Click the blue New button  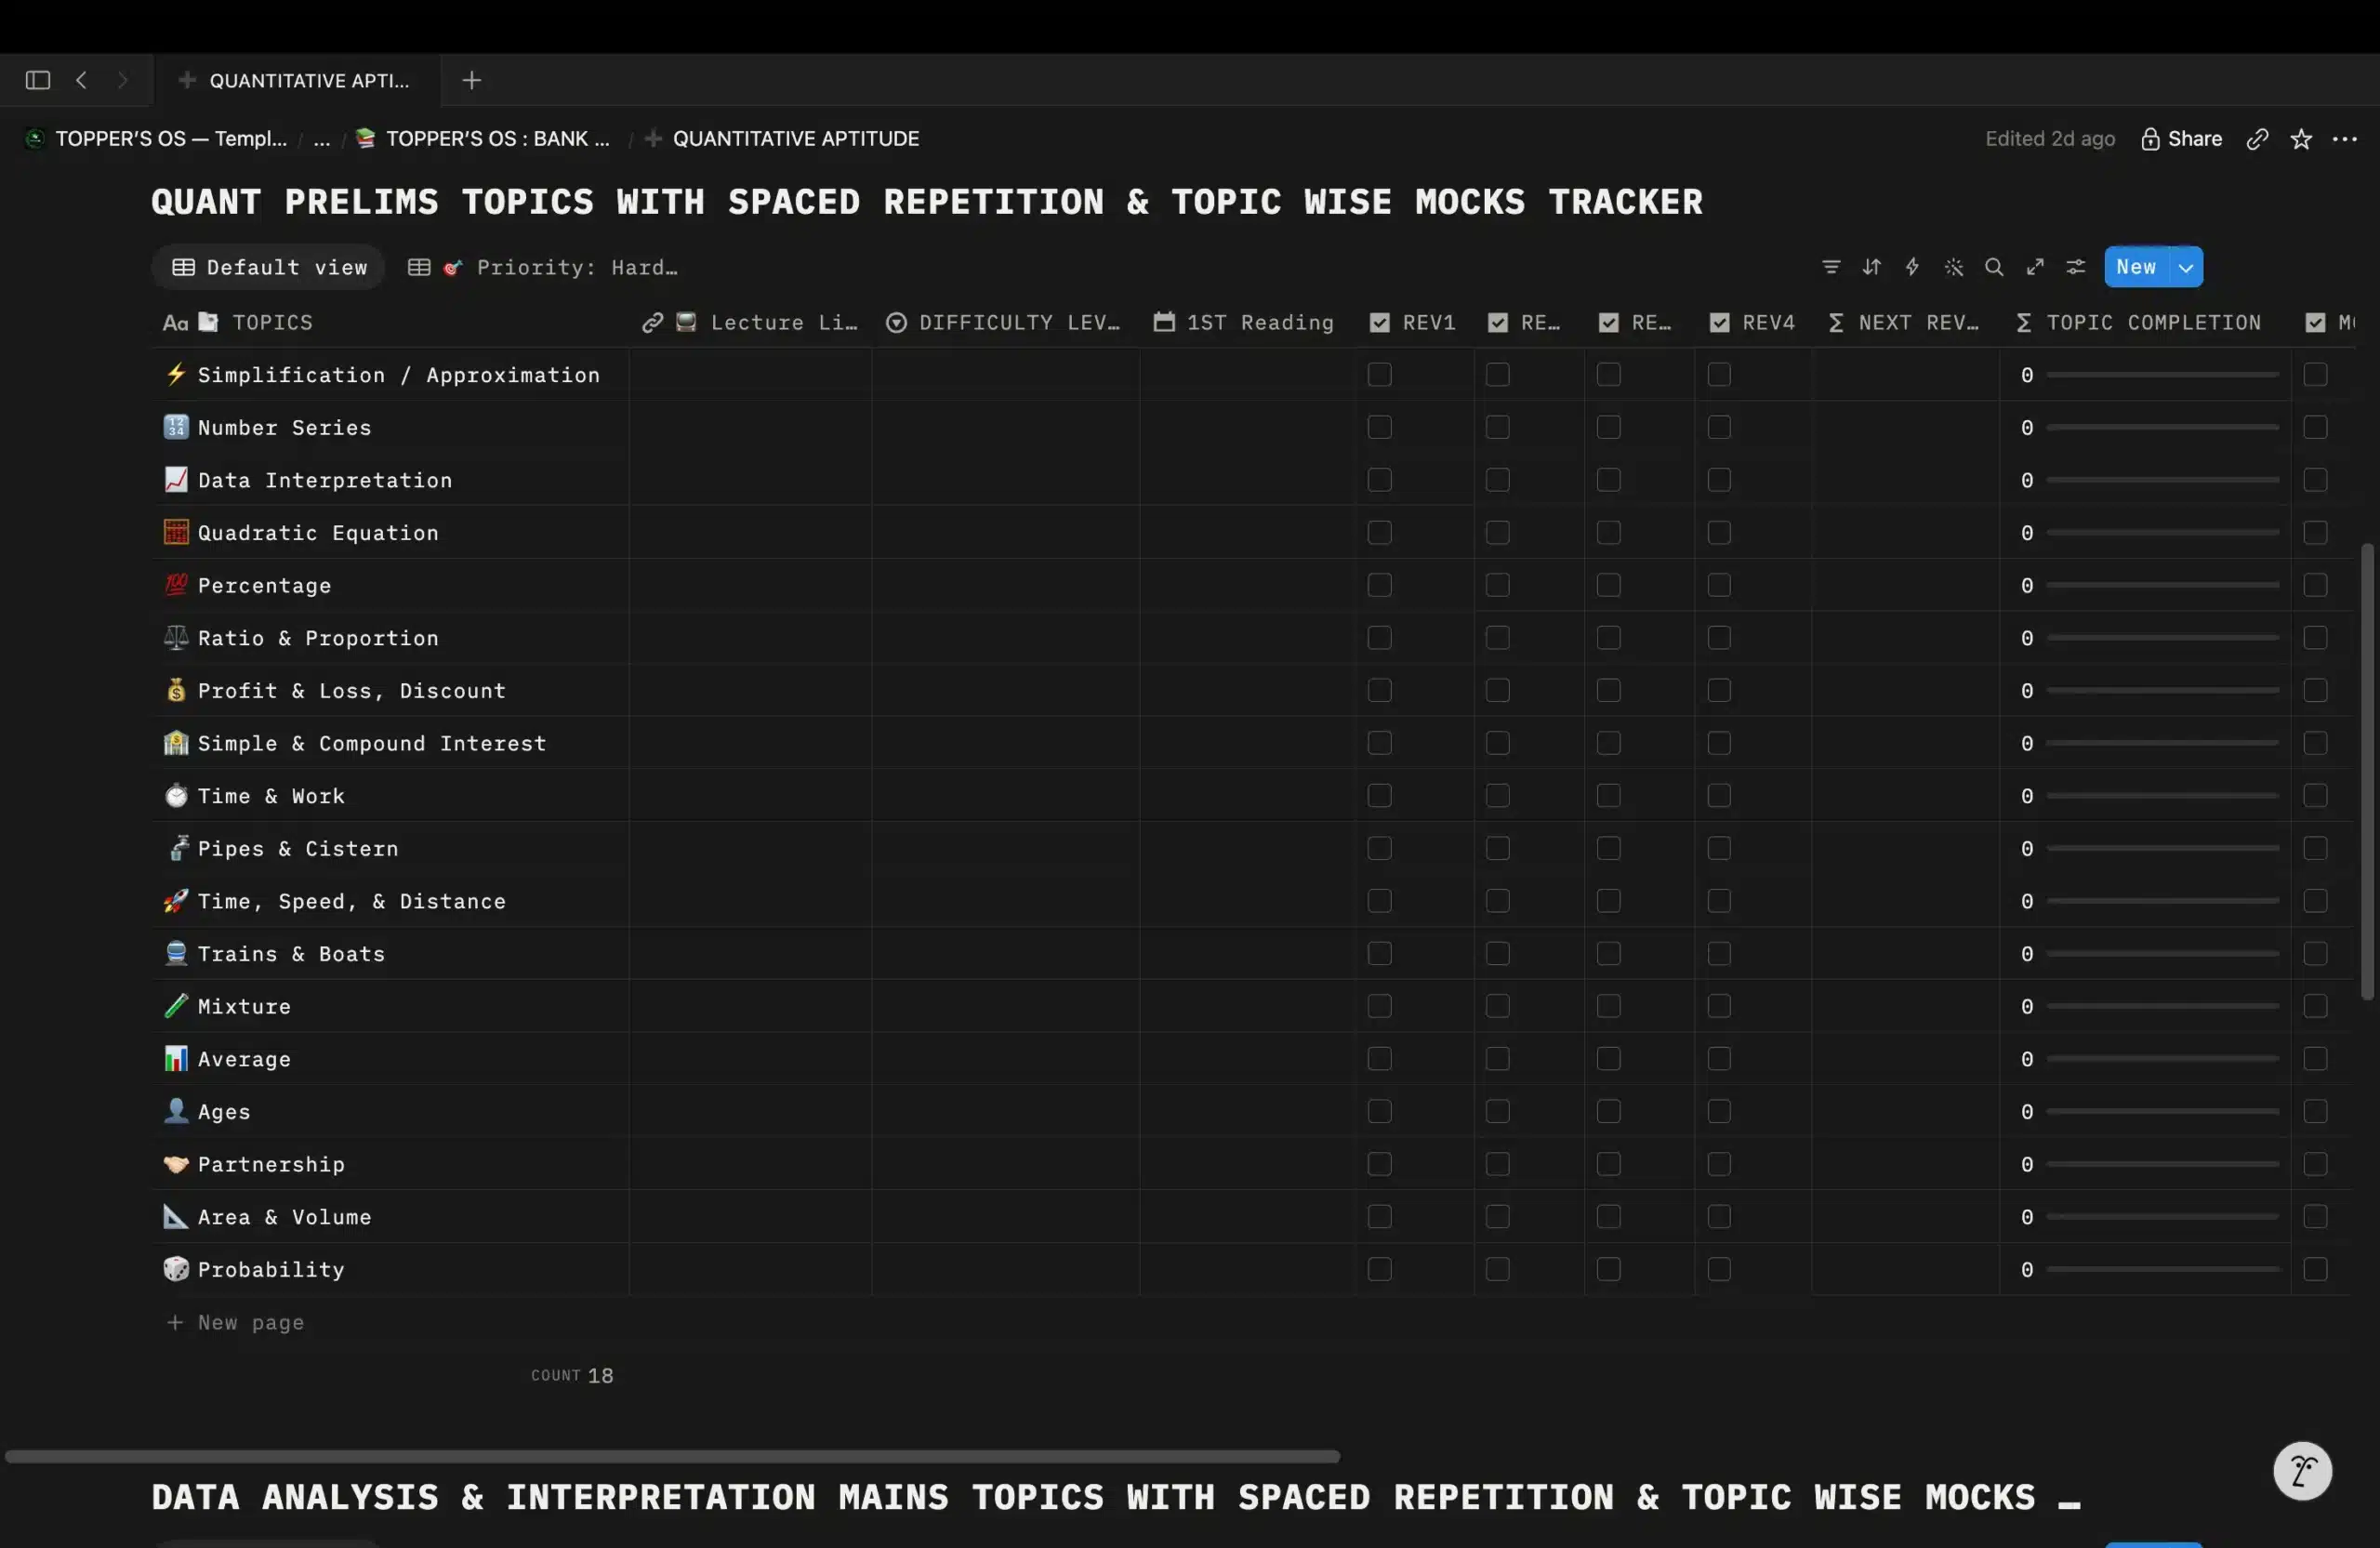[x=2137, y=267]
